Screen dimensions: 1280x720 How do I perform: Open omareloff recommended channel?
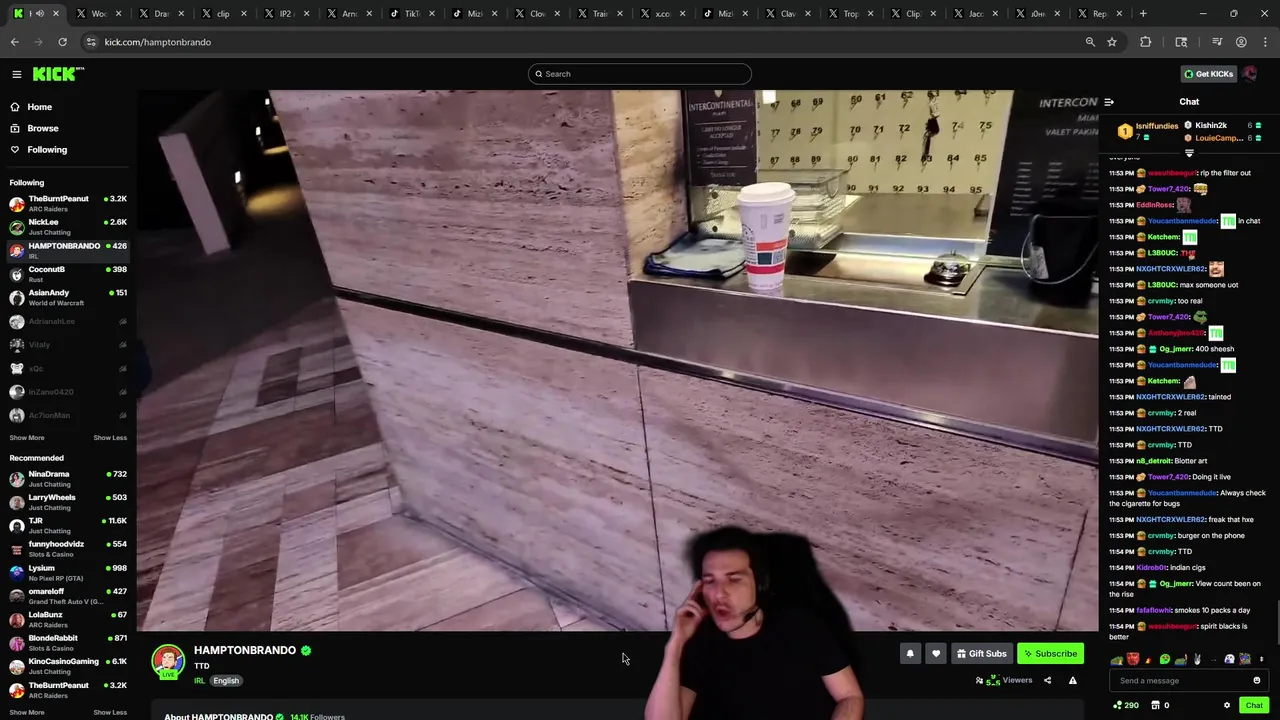[x=68, y=596]
